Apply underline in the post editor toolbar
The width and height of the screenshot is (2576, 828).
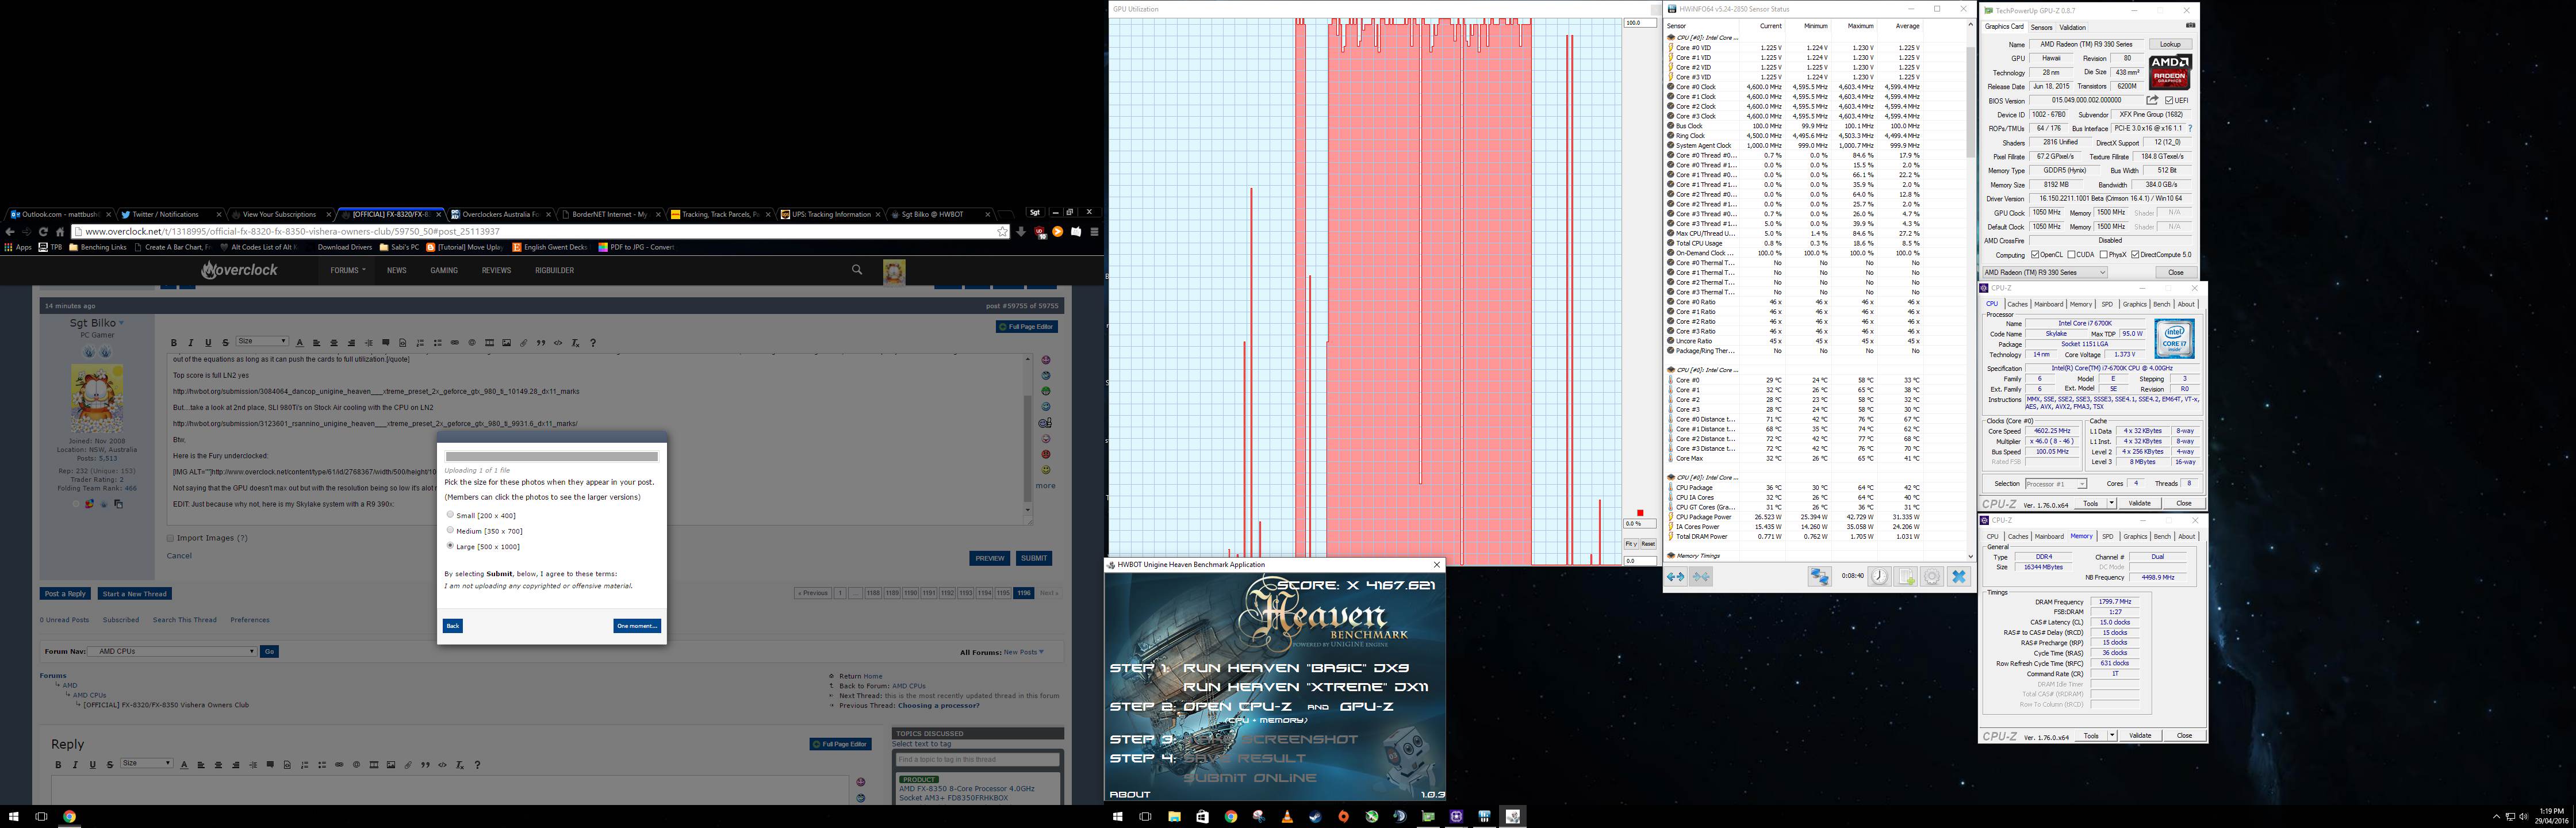coord(208,343)
